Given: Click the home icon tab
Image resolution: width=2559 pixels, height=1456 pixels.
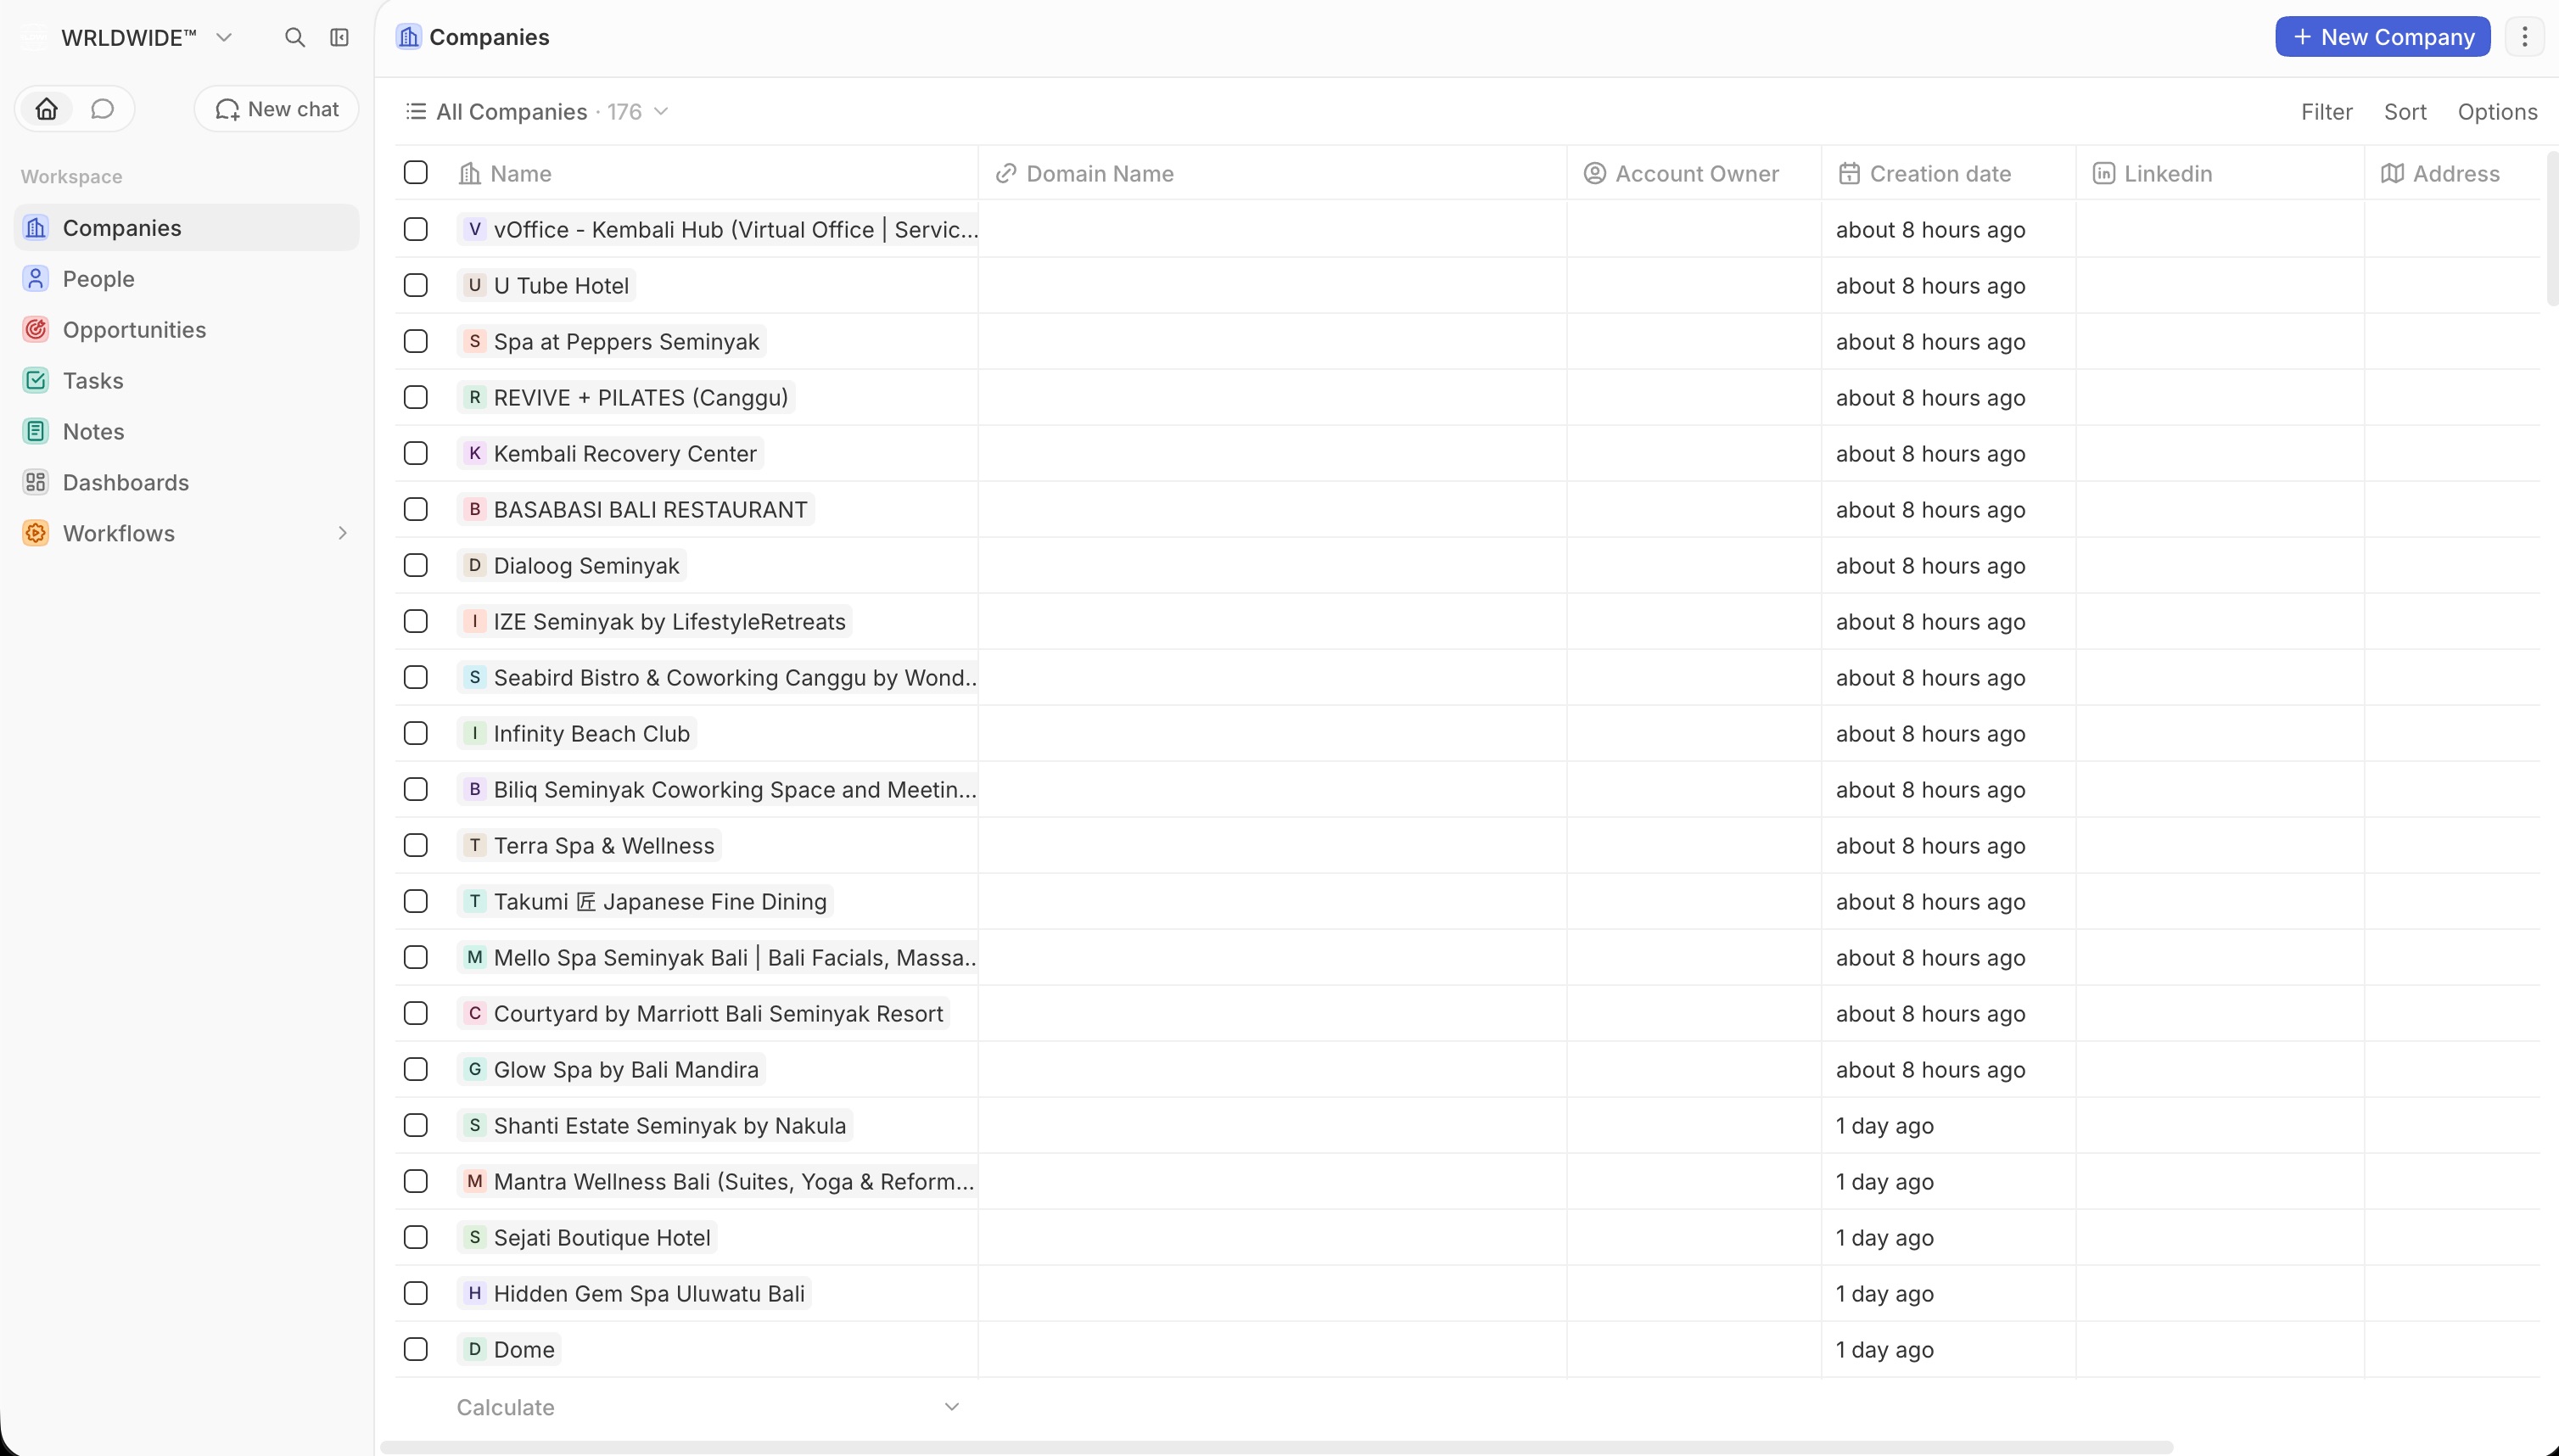Looking at the screenshot, I should (x=47, y=109).
